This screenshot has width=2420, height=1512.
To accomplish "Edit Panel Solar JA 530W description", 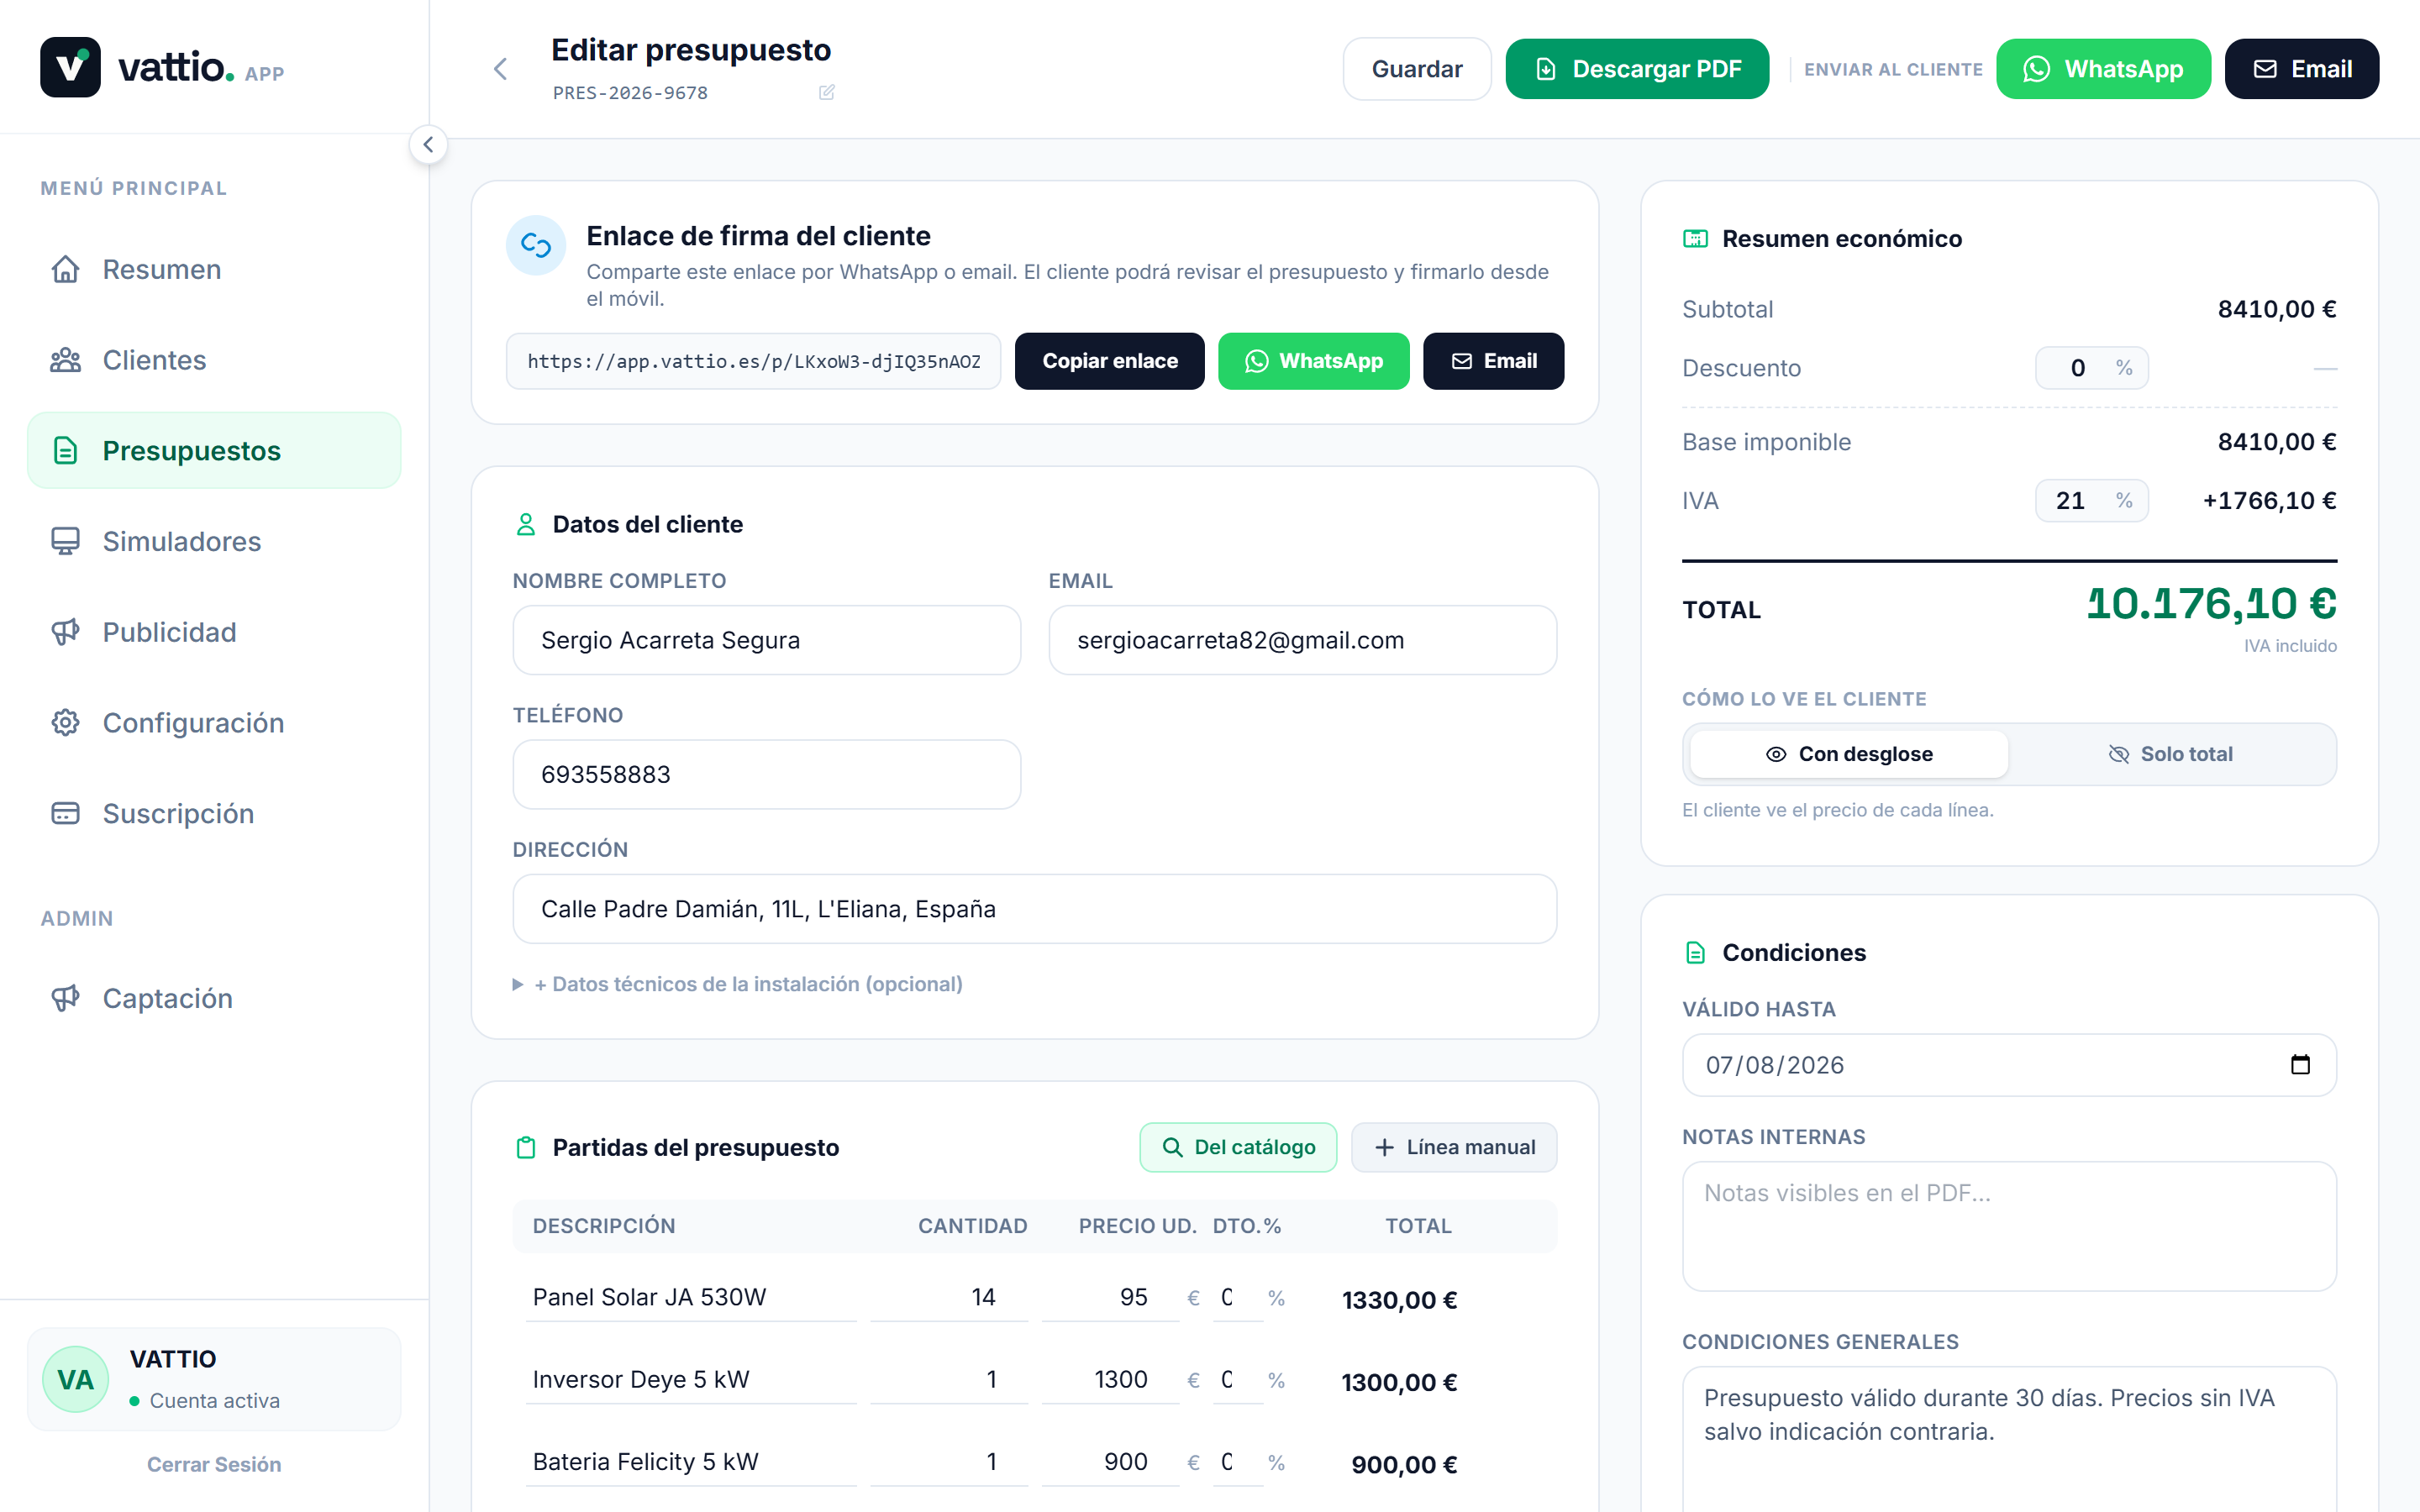I will pyautogui.click(x=690, y=1297).
